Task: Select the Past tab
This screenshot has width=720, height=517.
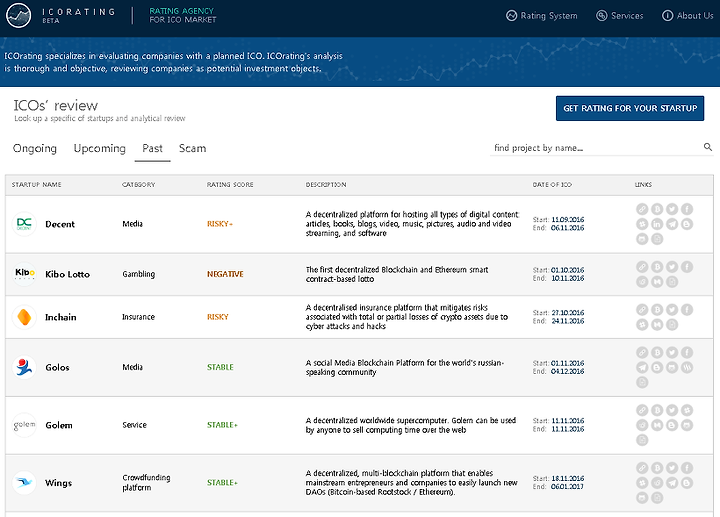Action: pyautogui.click(x=152, y=148)
